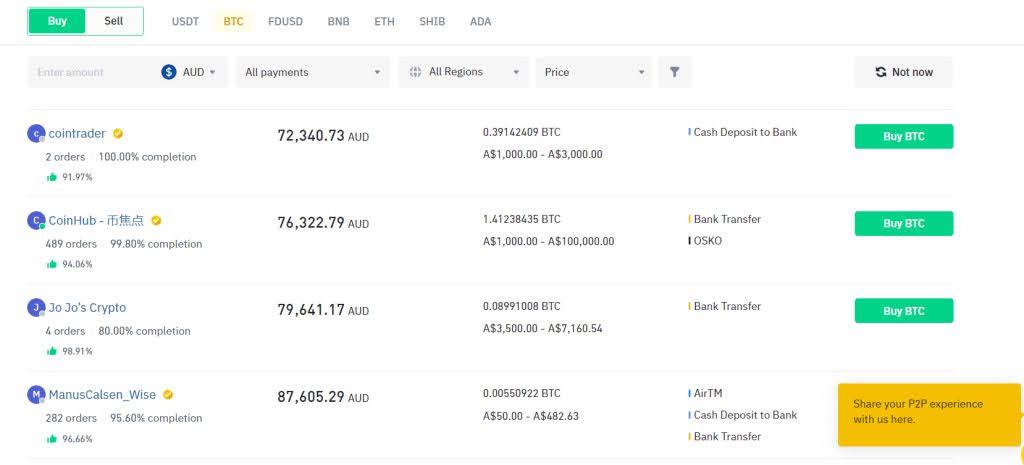This screenshot has height=465, width=1024.
Task: Click 1.41238435 BTC available amount
Action: (522, 219)
